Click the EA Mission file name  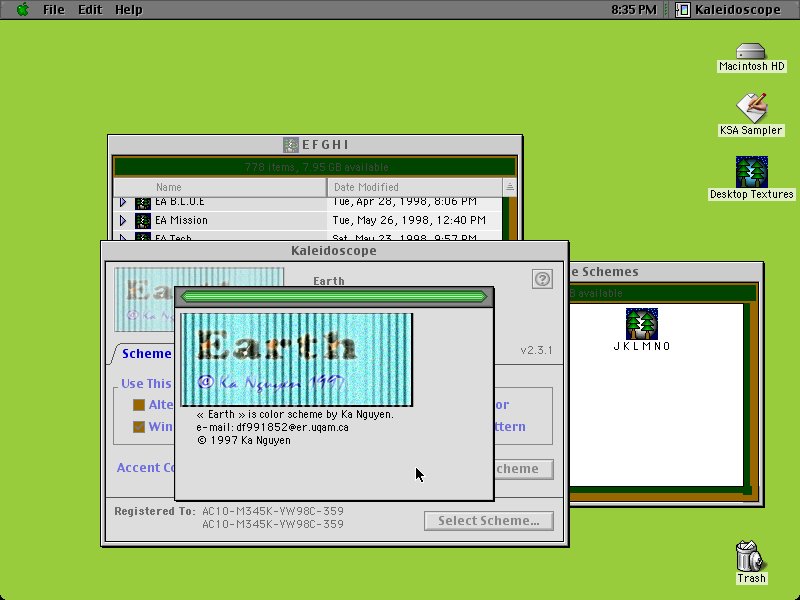[181, 220]
